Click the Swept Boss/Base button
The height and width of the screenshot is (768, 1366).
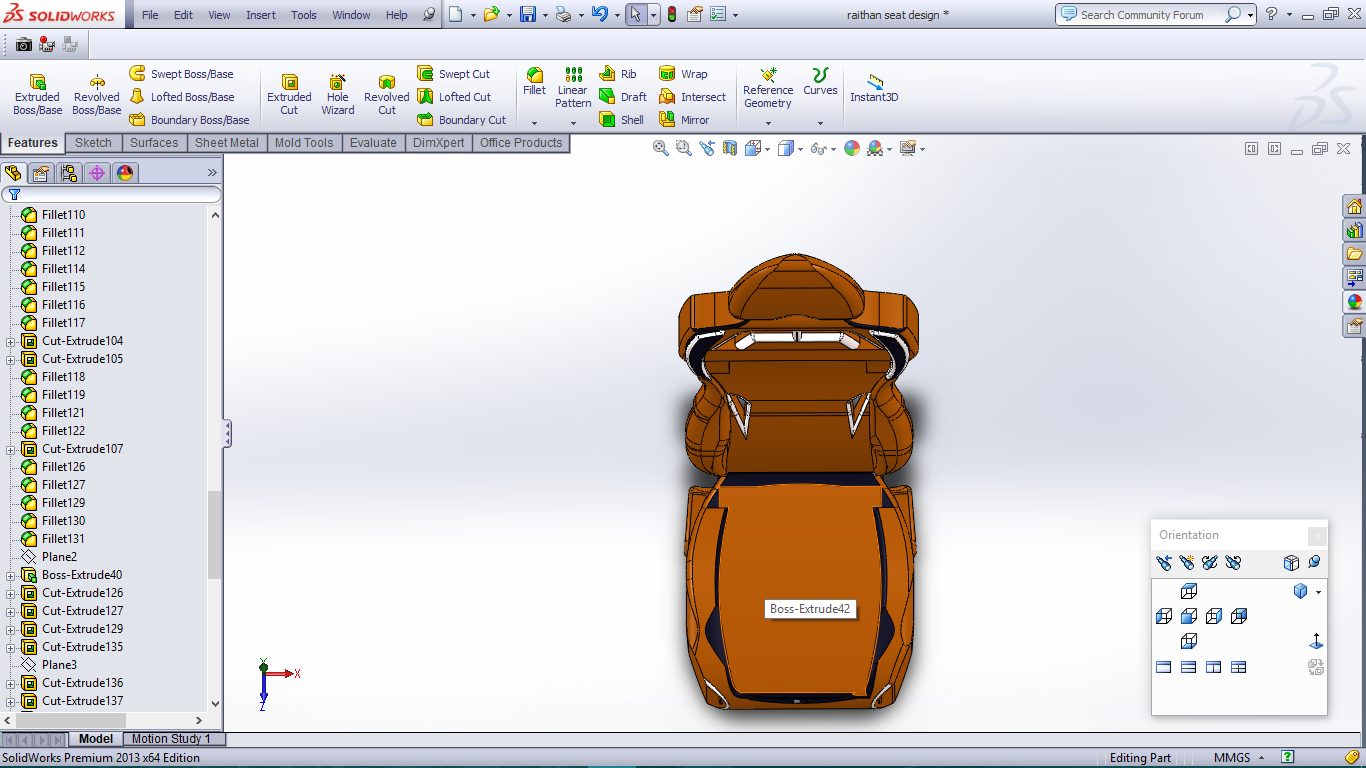(181, 74)
